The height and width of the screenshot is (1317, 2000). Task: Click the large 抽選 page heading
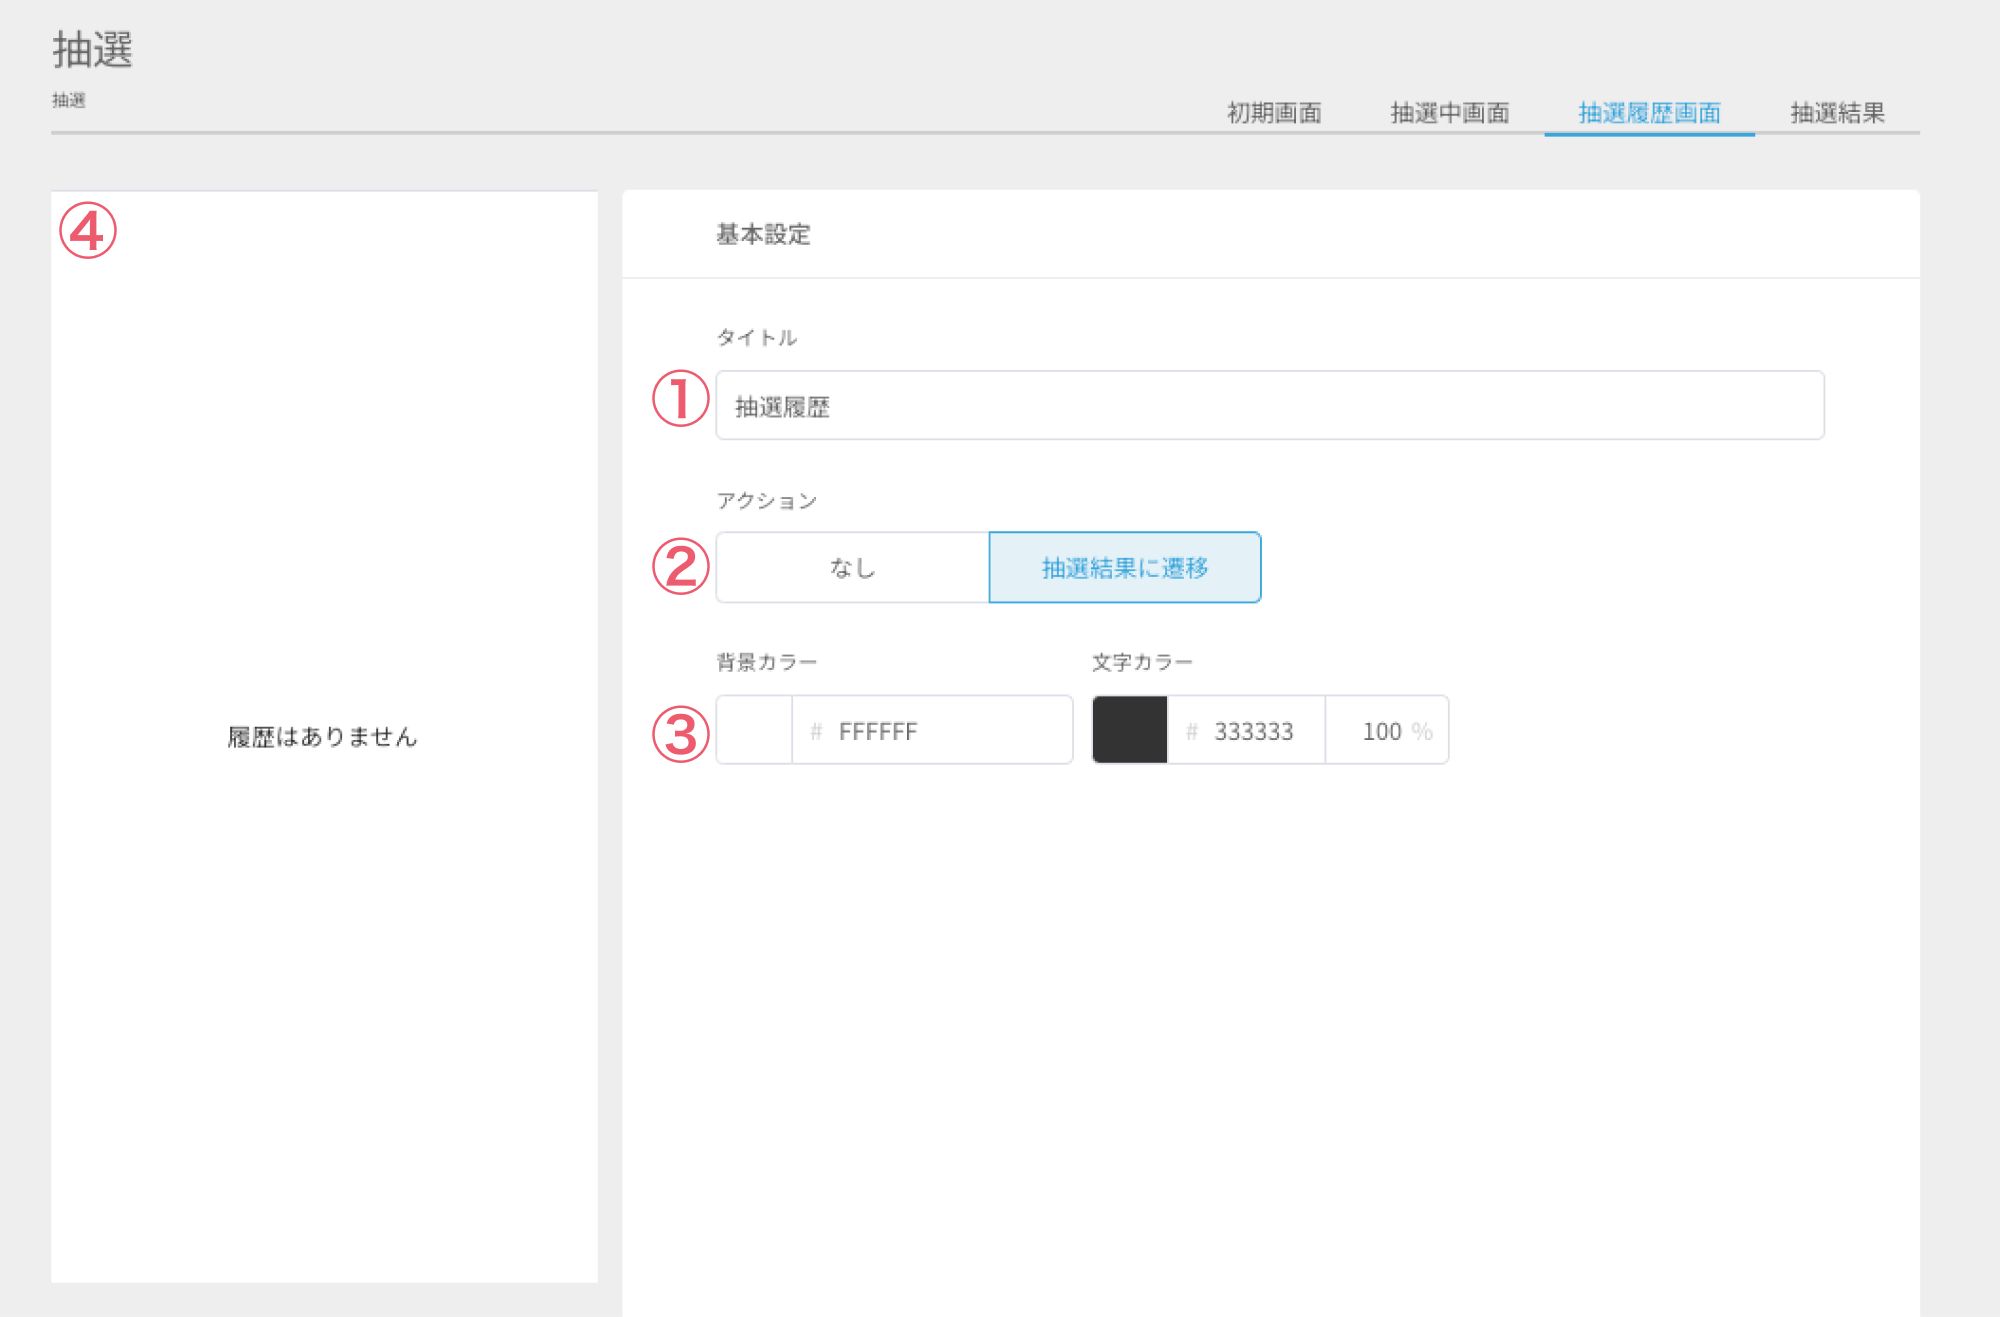92,49
